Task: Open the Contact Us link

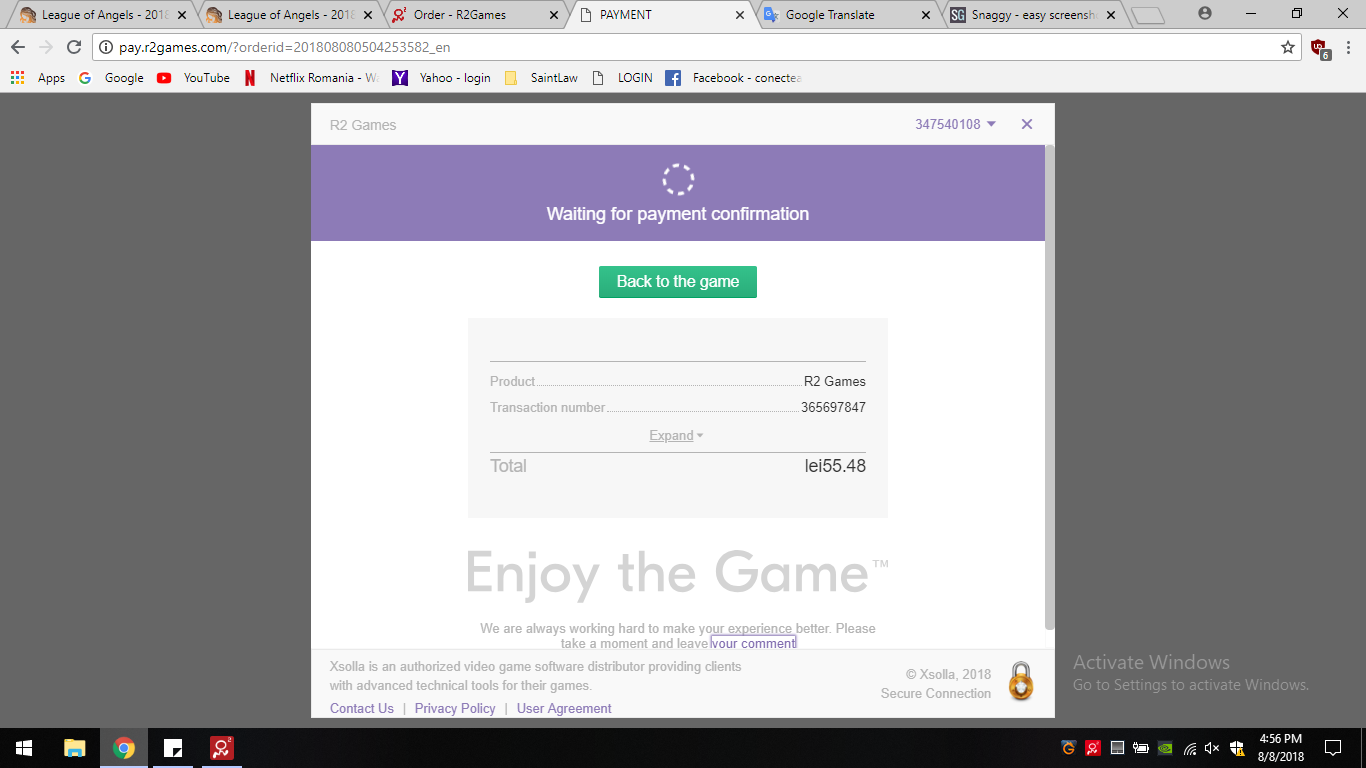Action: click(362, 708)
